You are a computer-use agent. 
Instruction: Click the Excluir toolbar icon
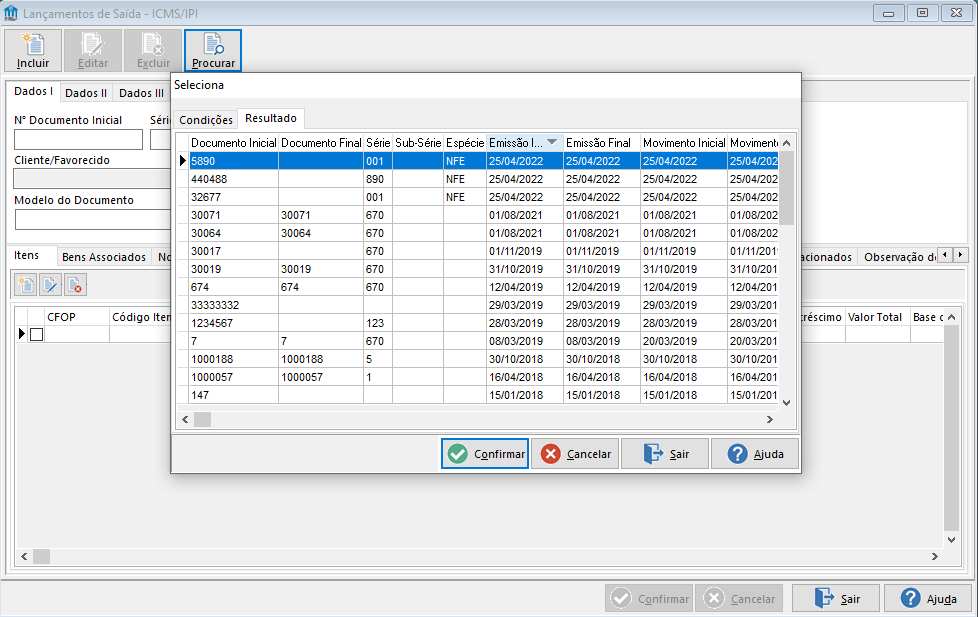(x=153, y=51)
